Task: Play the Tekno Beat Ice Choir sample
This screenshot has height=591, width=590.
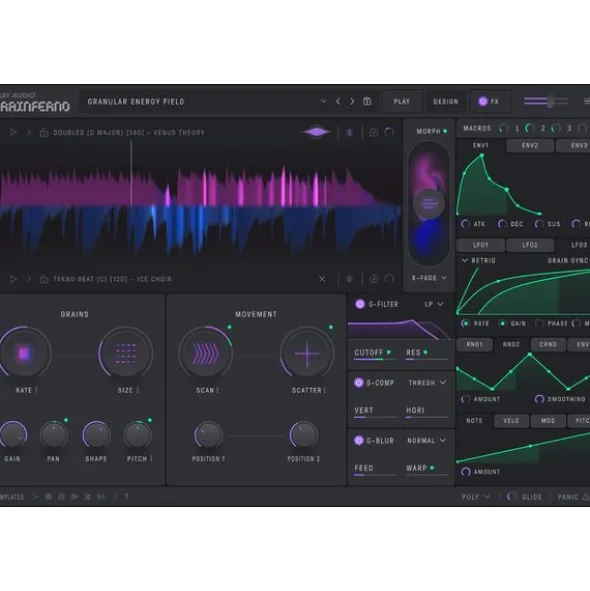Action: tap(13, 279)
